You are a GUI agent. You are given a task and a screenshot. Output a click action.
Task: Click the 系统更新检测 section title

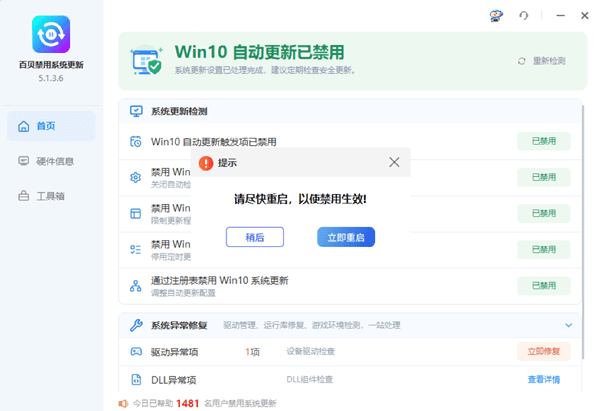tap(179, 111)
